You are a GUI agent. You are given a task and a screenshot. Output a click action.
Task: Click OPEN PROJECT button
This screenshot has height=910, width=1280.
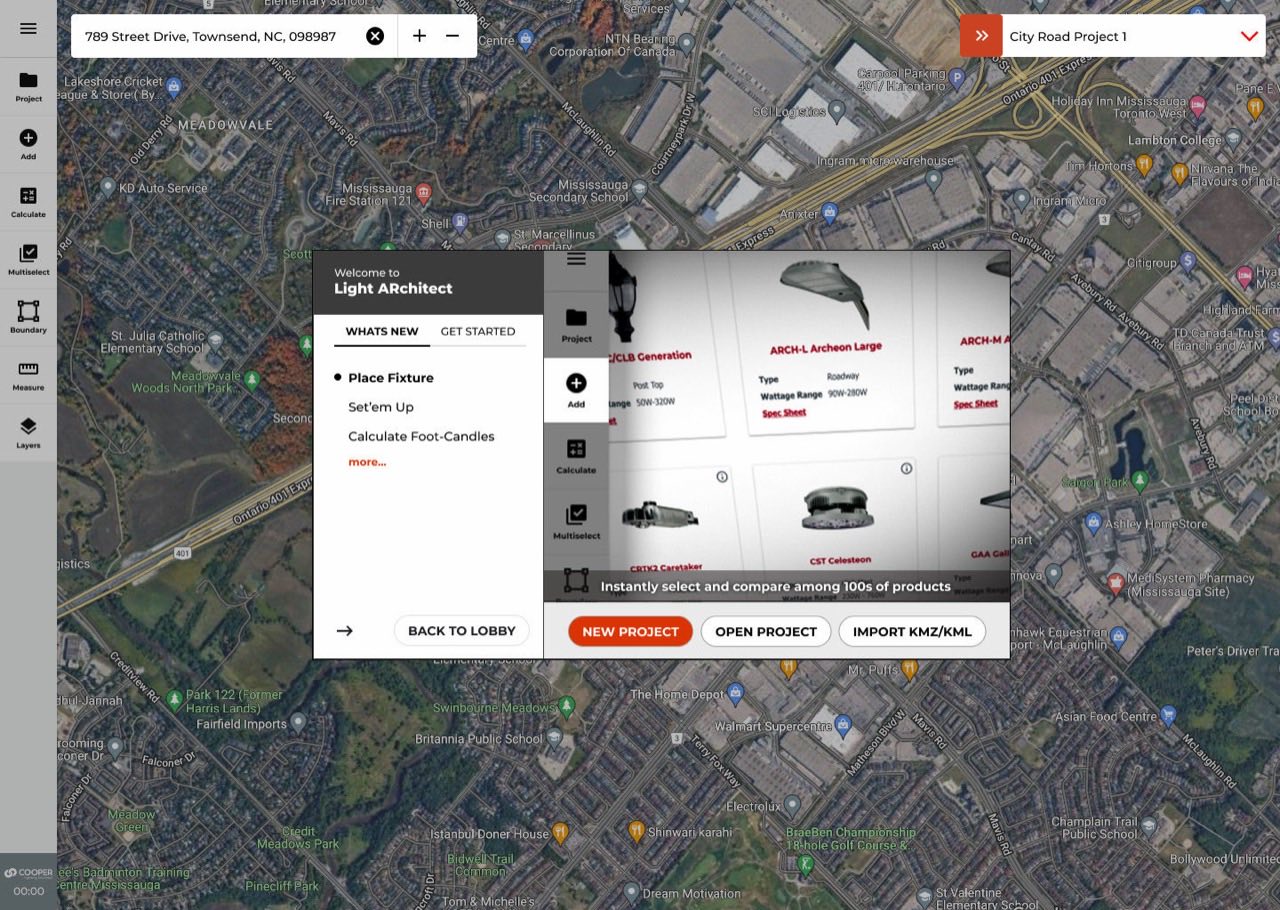coord(766,631)
